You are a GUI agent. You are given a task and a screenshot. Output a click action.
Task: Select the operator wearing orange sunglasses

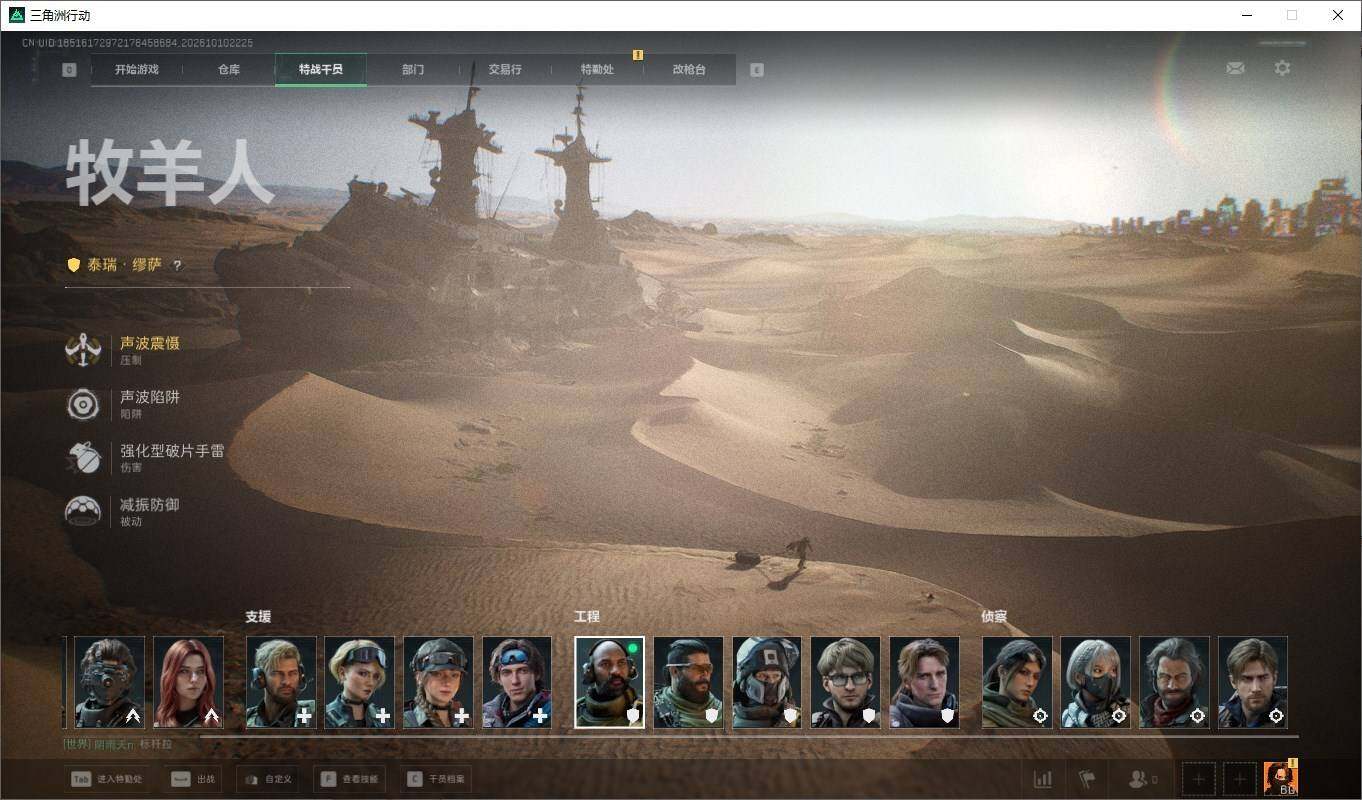click(688, 682)
